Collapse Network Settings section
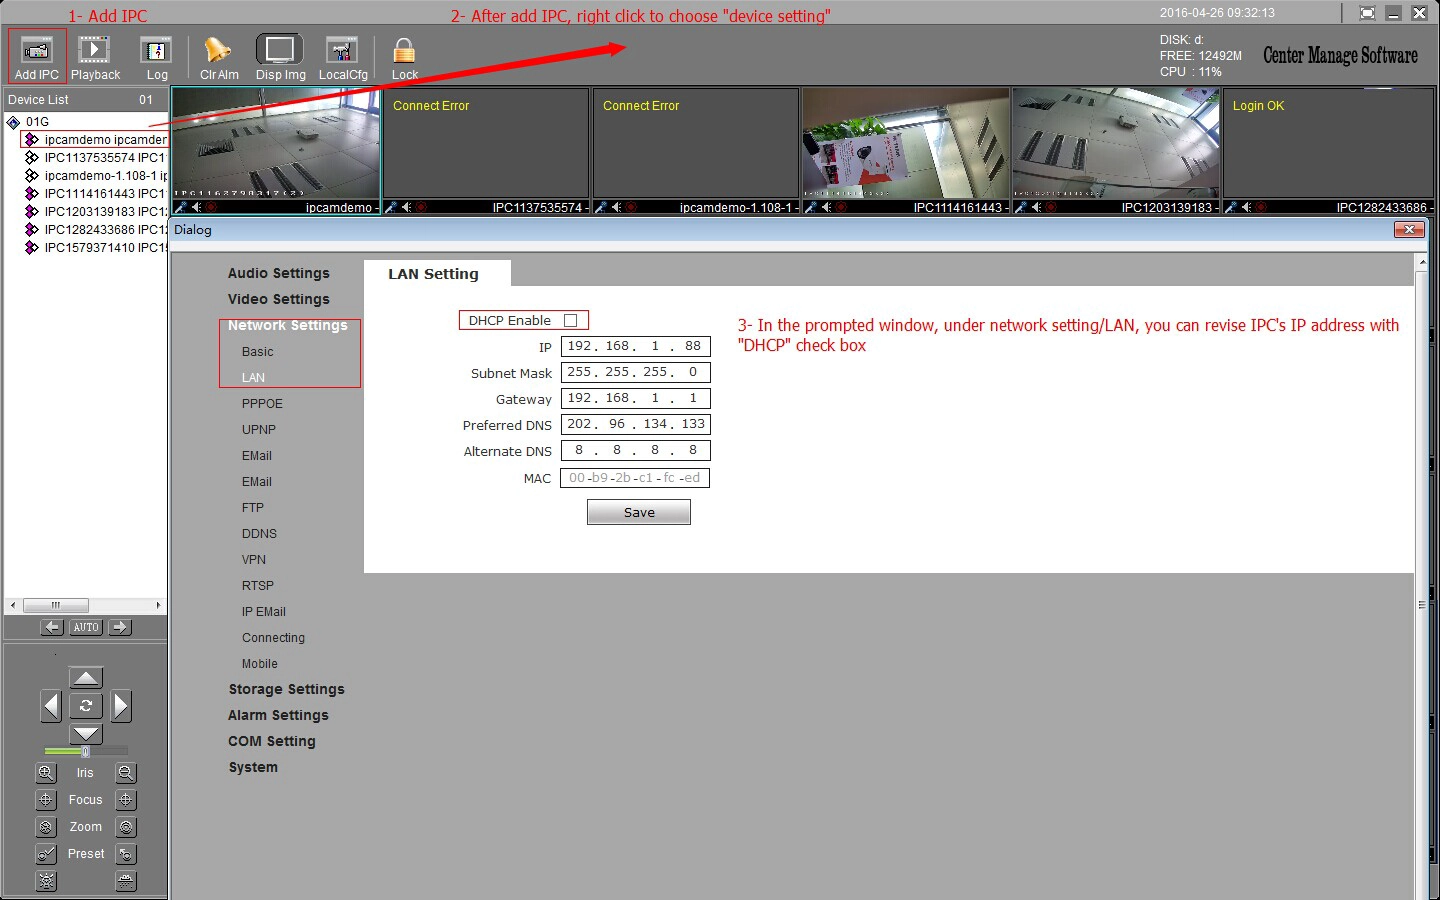The width and height of the screenshot is (1440, 900). click(x=287, y=325)
